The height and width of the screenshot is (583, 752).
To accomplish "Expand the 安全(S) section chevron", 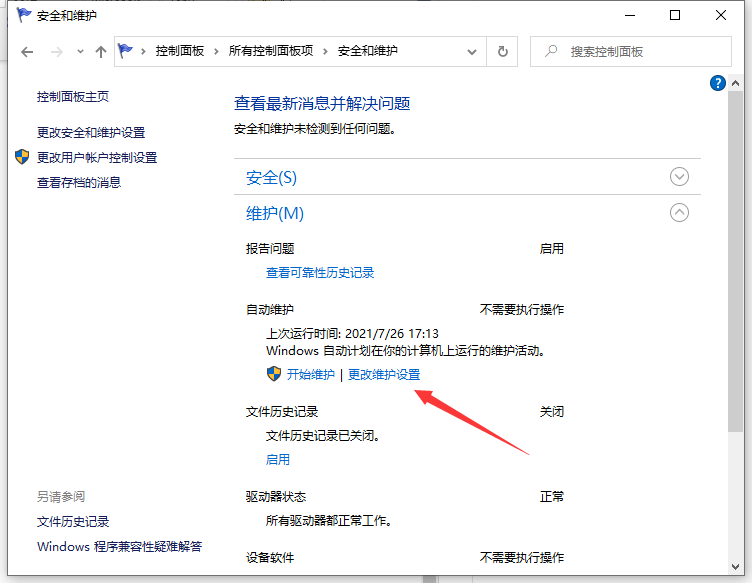I will tap(679, 177).
